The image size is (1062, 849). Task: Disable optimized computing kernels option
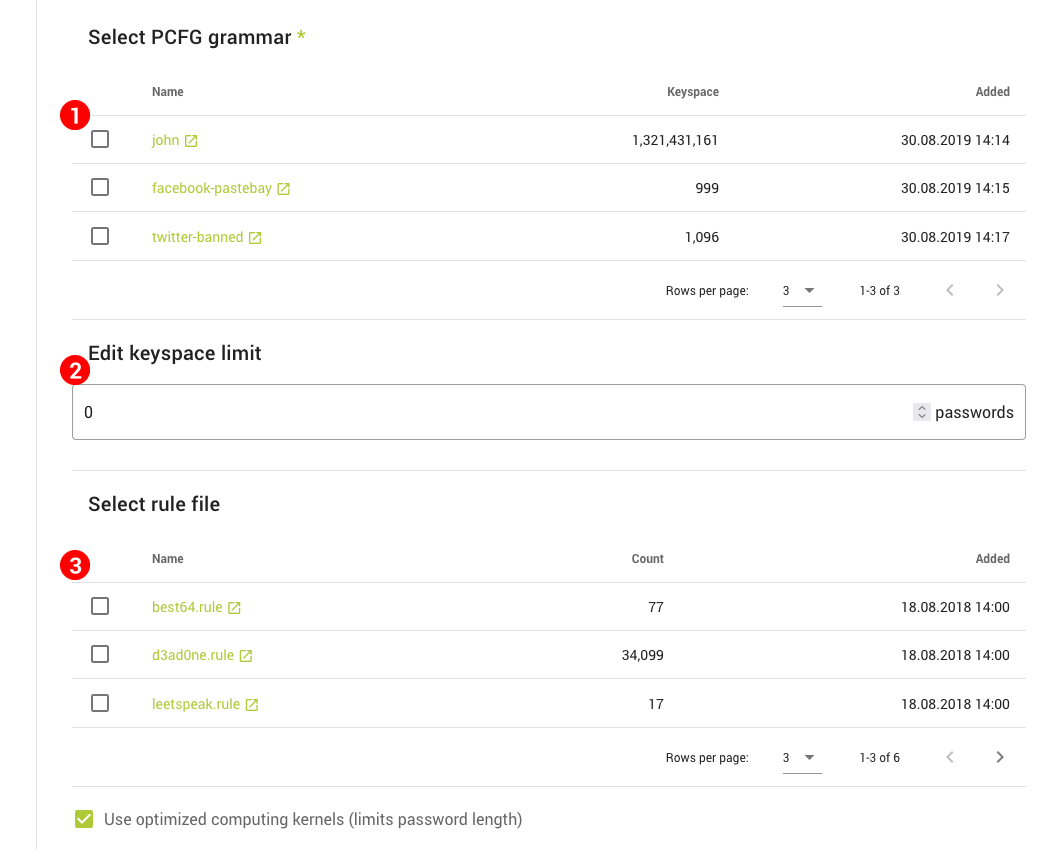click(84, 820)
